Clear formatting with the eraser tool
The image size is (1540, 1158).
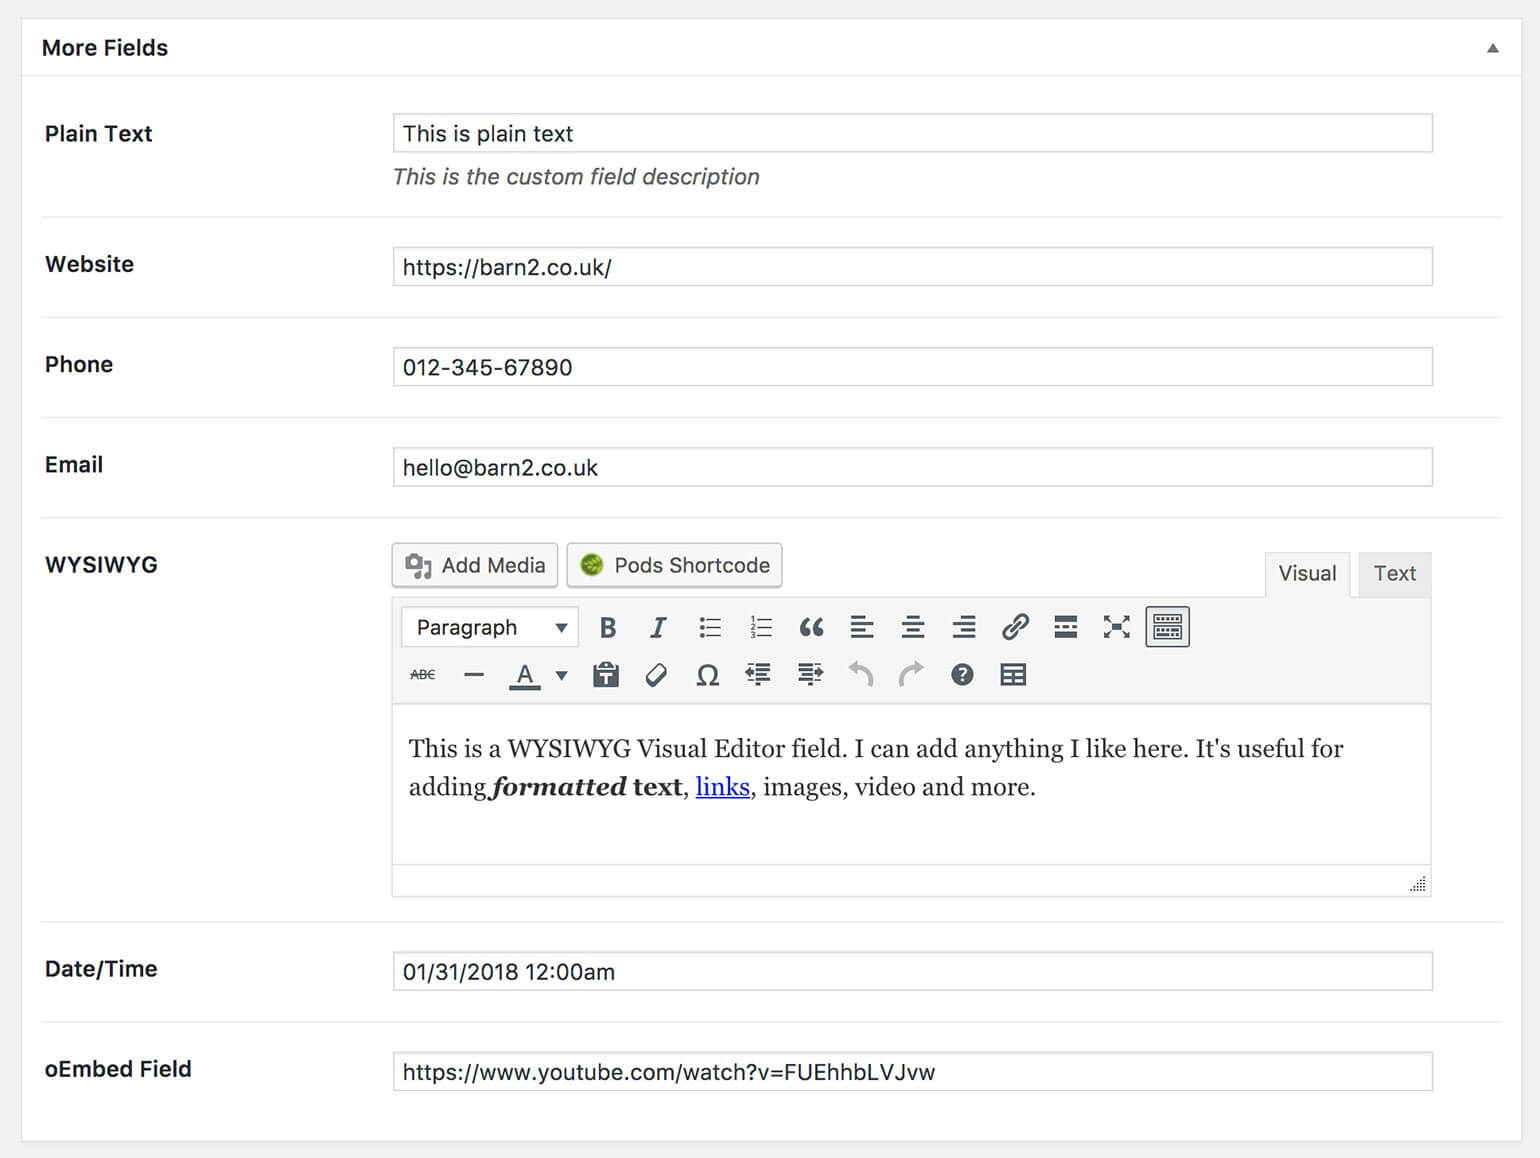tap(656, 674)
